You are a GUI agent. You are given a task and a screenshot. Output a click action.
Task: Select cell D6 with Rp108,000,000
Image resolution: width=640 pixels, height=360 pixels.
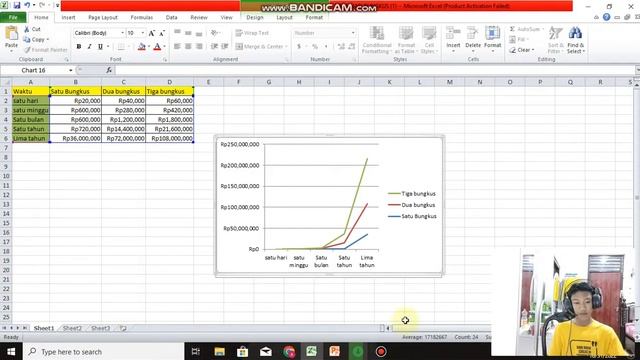(169, 138)
